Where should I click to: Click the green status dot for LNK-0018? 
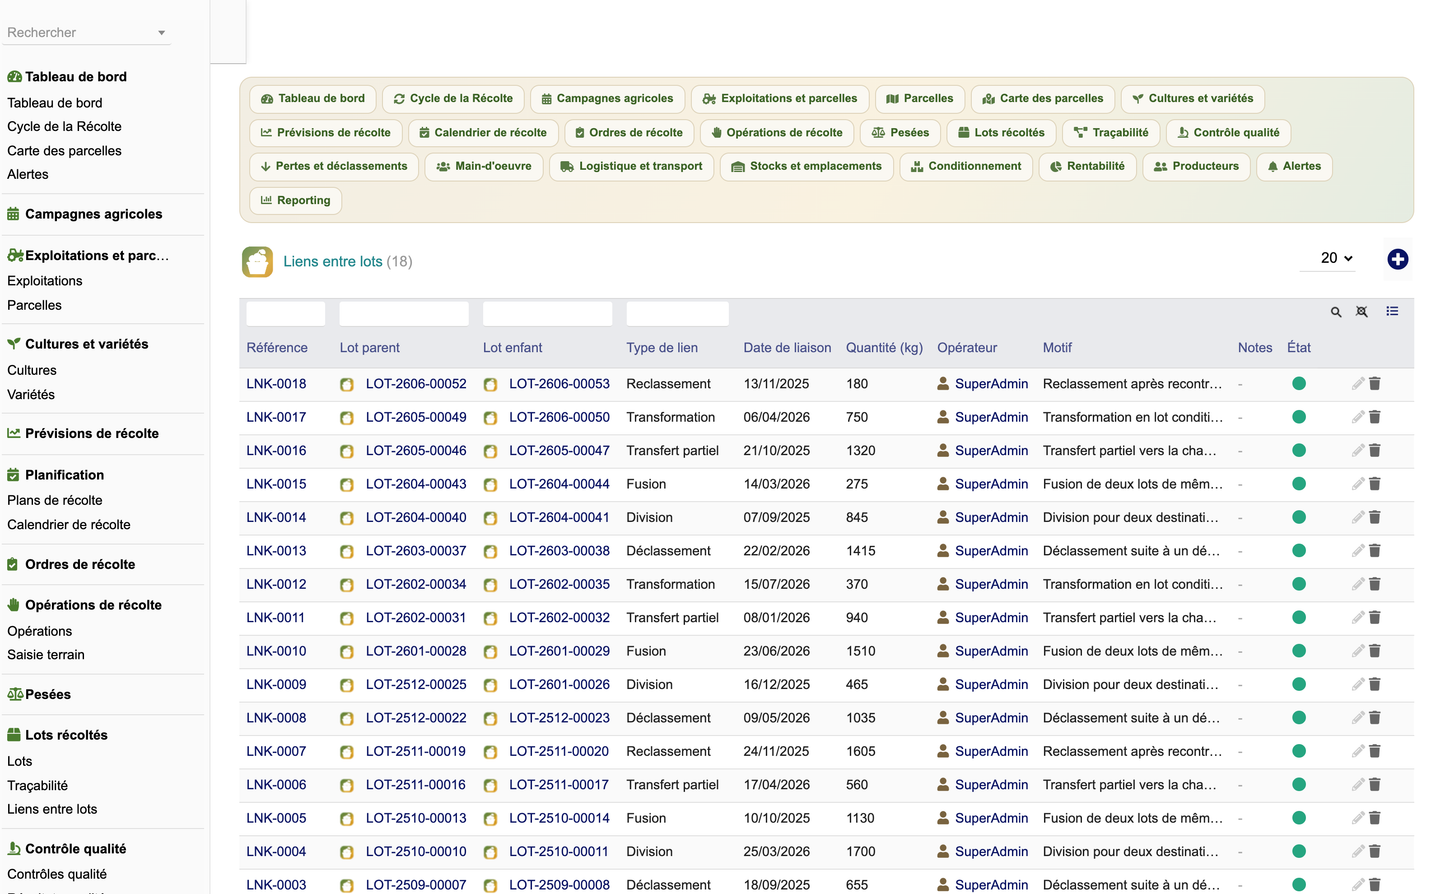pyautogui.click(x=1299, y=383)
